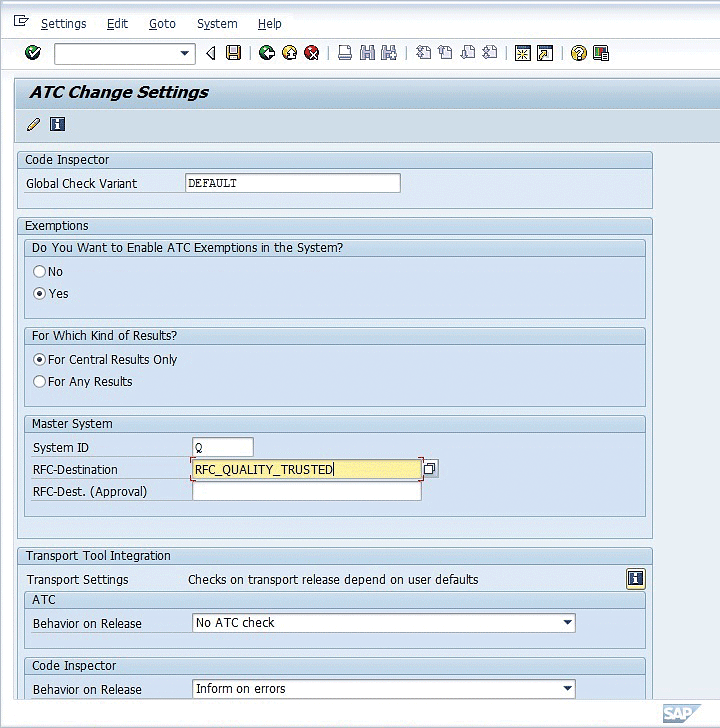Select the No radio button for exemptions
Image resolution: width=720 pixels, height=728 pixels.
point(40,271)
